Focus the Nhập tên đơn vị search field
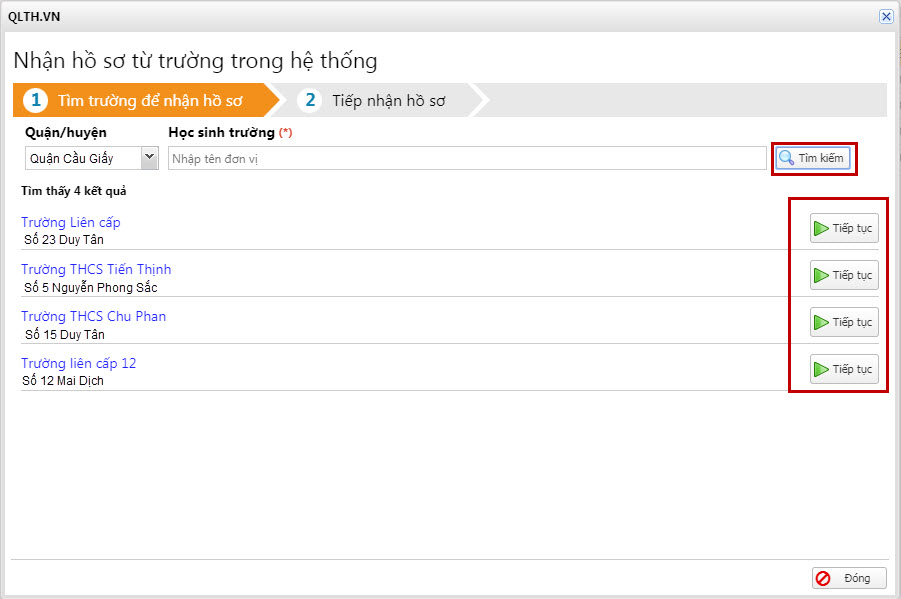 pyautogui.click(x=466, y=158)
